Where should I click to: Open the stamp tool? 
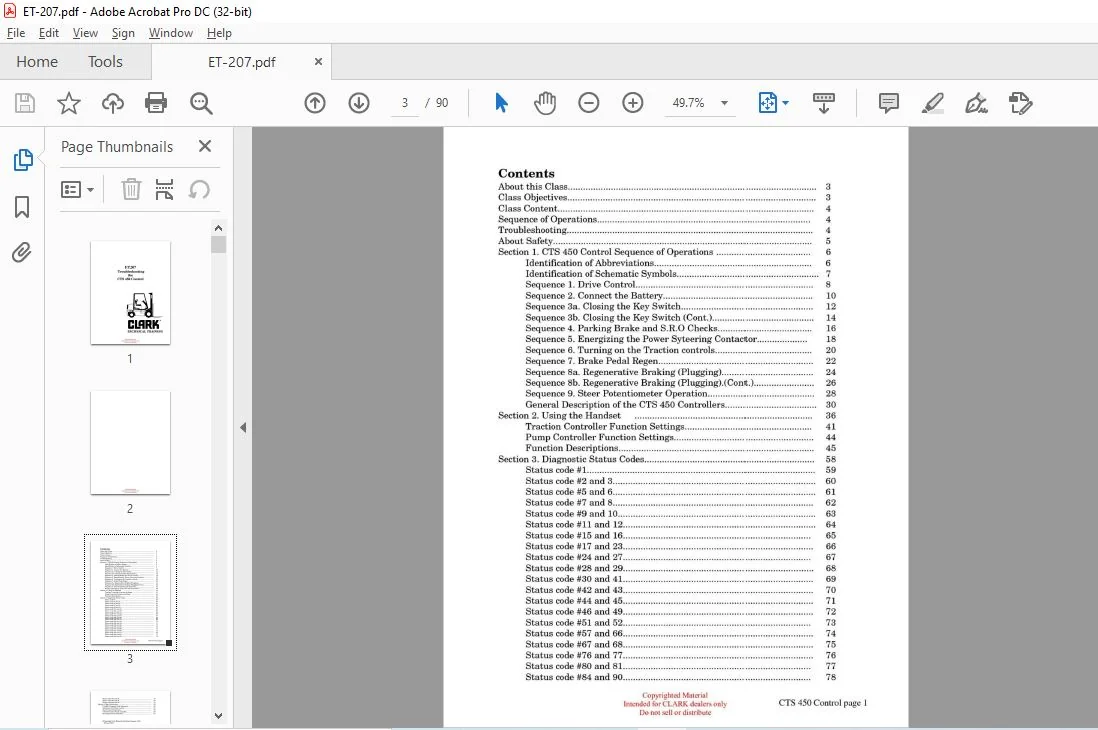(x=1020, y=103)
